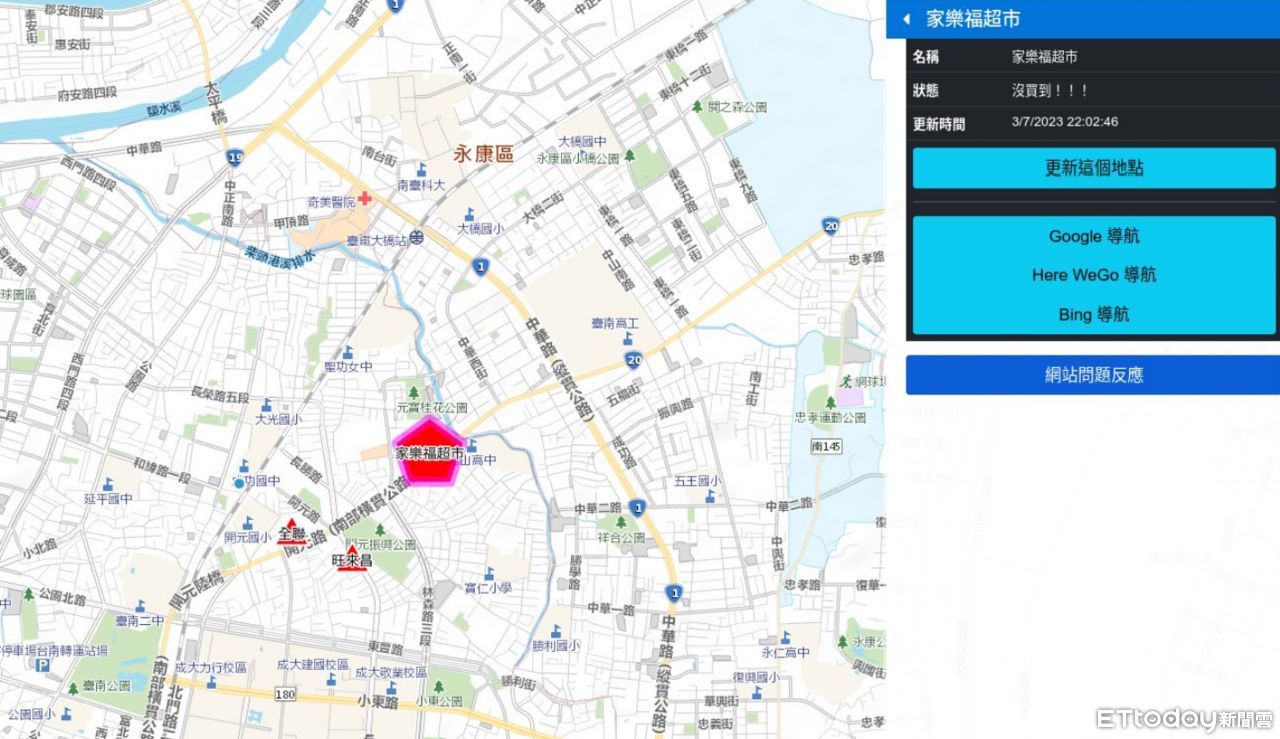Click the 網站問題反應 button
The image size is (1280, 739).
tap(1093, 375)
